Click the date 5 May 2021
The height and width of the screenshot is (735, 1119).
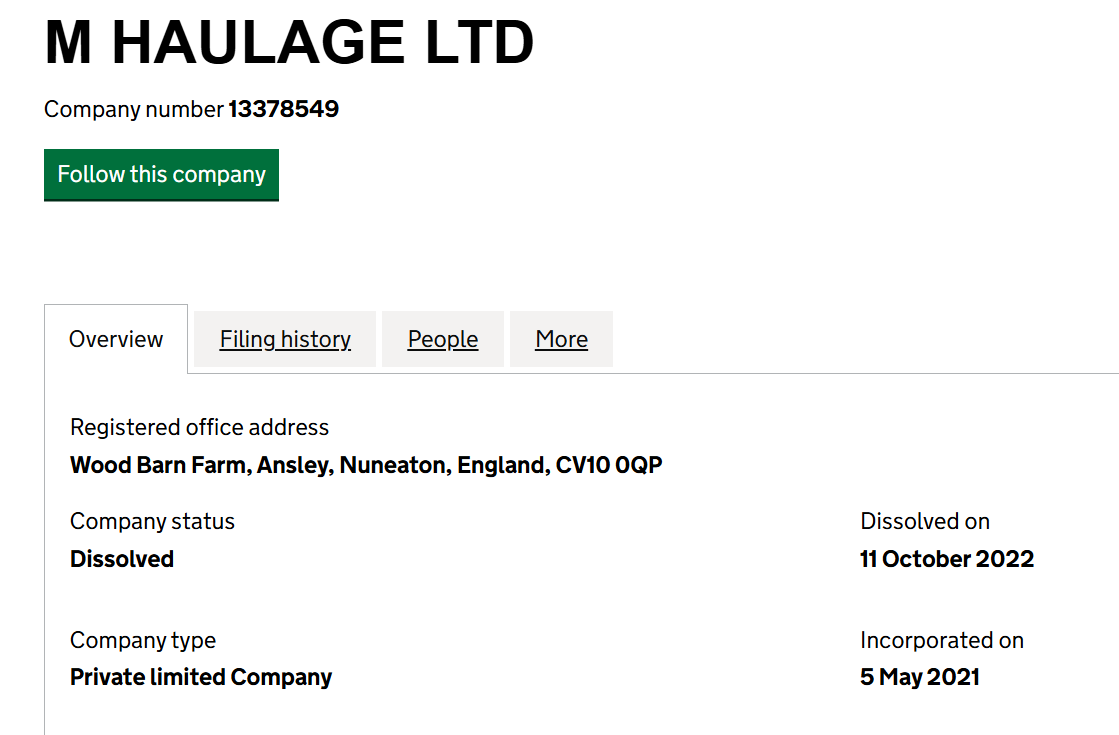[920, 677]
